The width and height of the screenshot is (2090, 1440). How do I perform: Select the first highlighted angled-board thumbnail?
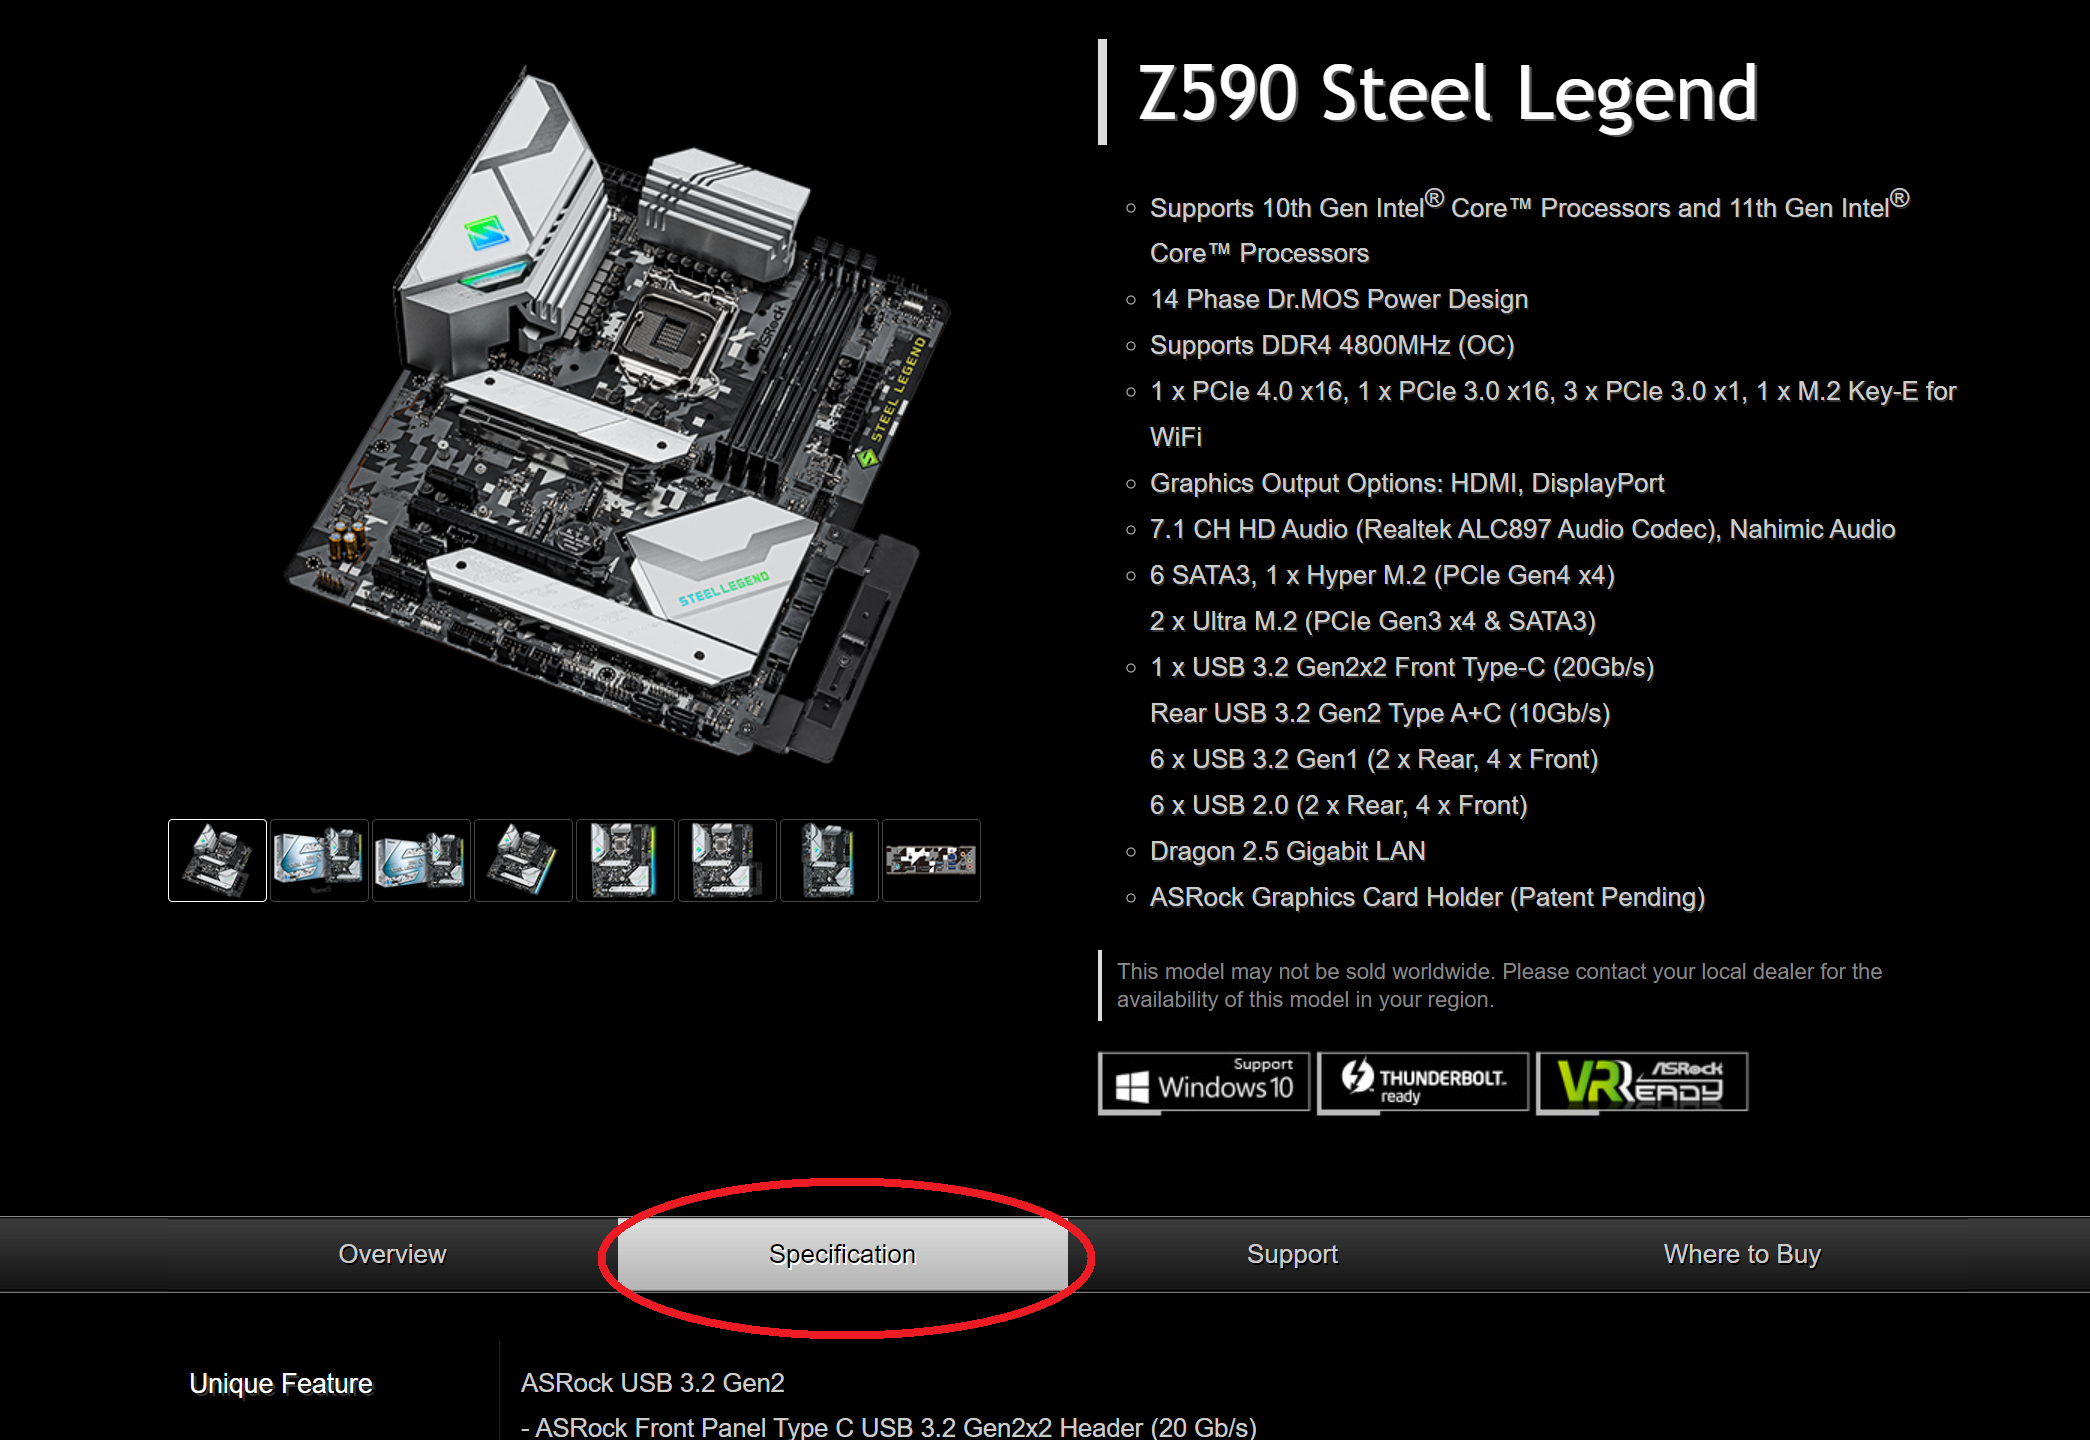click(217, 860)
